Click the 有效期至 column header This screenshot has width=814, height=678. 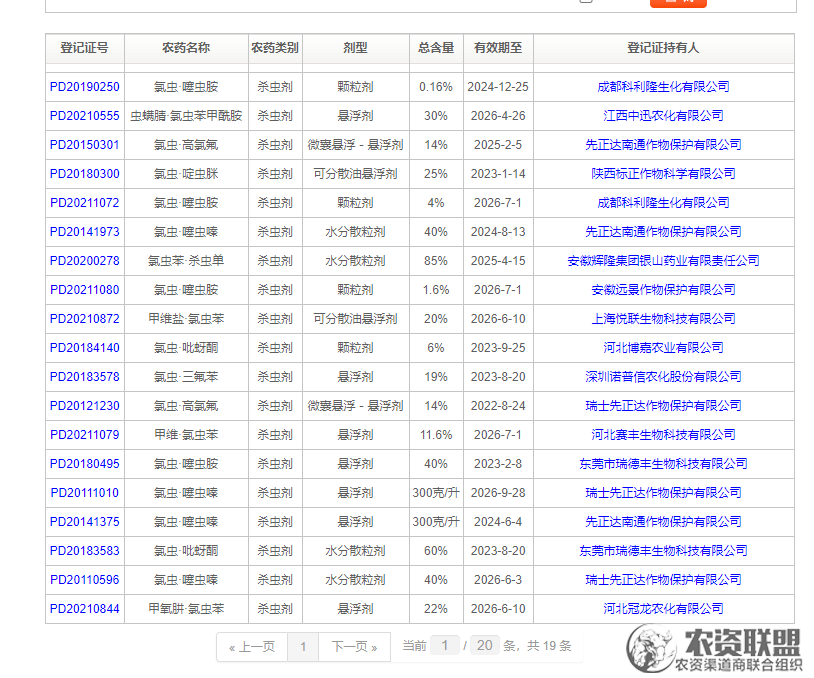[498, 48]
